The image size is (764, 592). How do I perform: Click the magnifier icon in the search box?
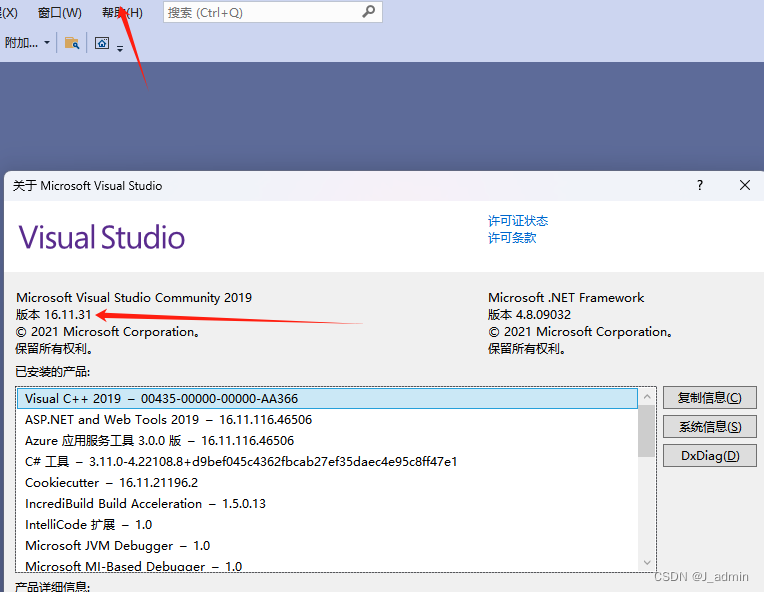(369, 12)
